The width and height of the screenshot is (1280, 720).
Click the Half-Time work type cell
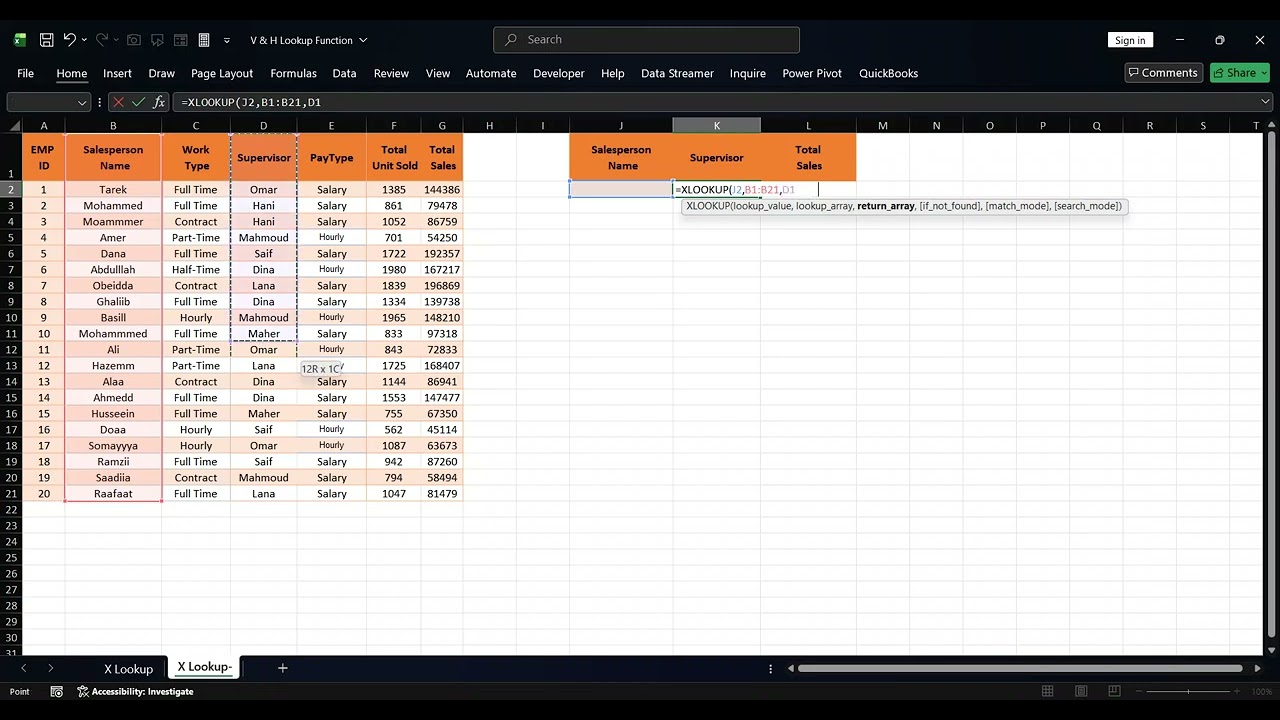click(x=196, y=270)
